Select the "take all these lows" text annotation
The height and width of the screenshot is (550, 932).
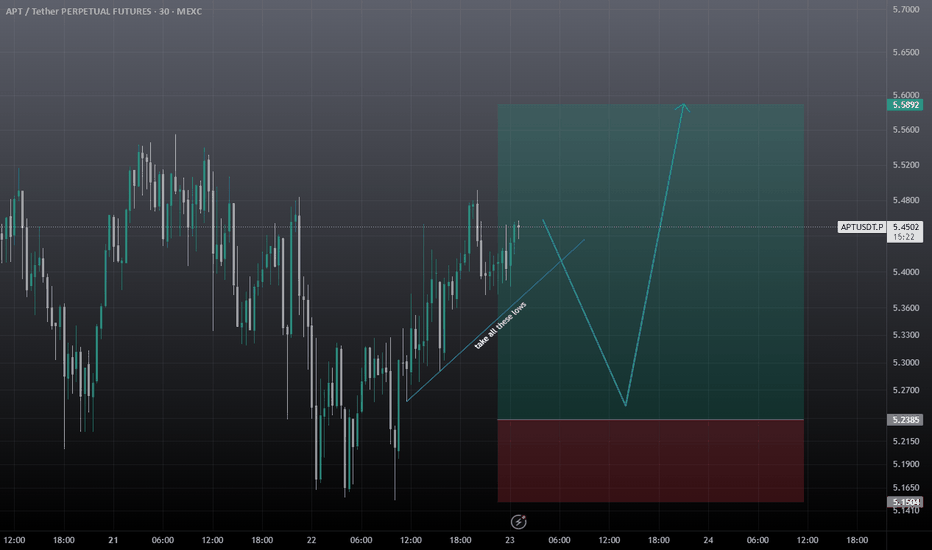[x=500, y=326]
